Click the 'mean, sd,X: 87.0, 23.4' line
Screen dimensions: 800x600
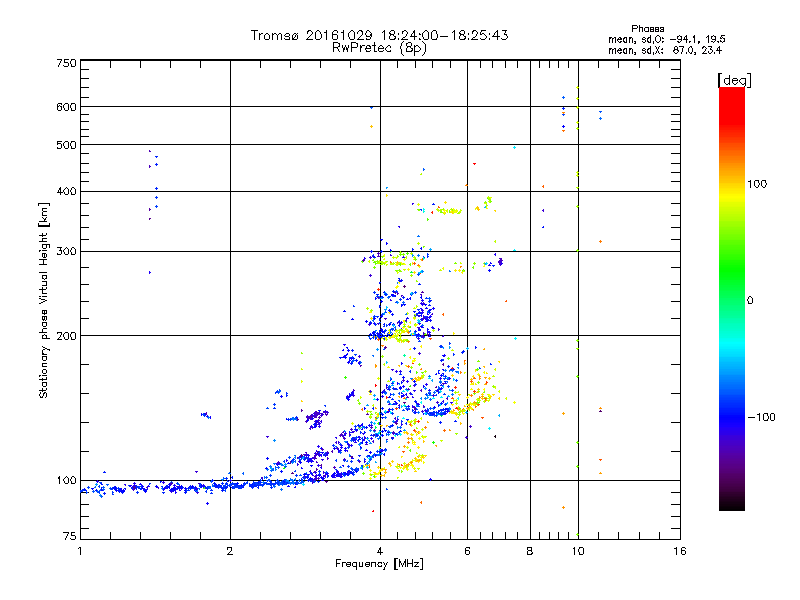pos(665,50)
